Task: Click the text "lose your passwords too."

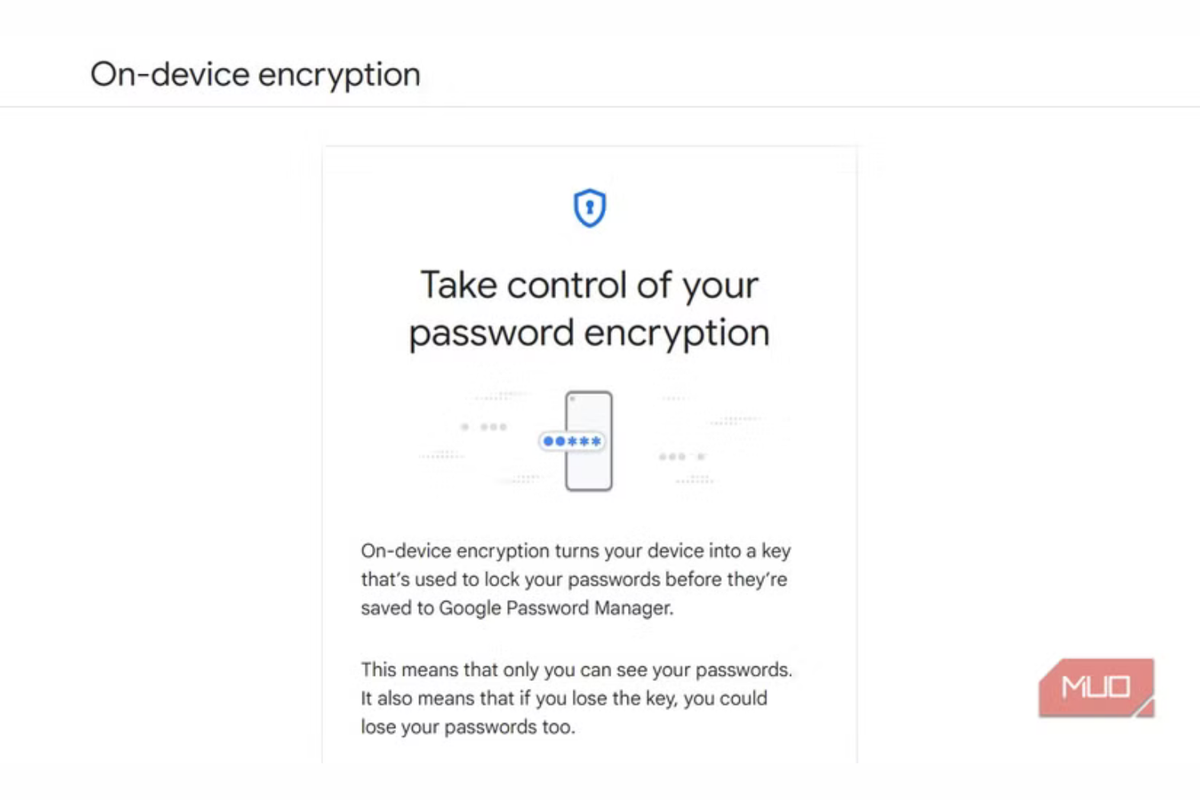Action: click(x=468, y=727)
